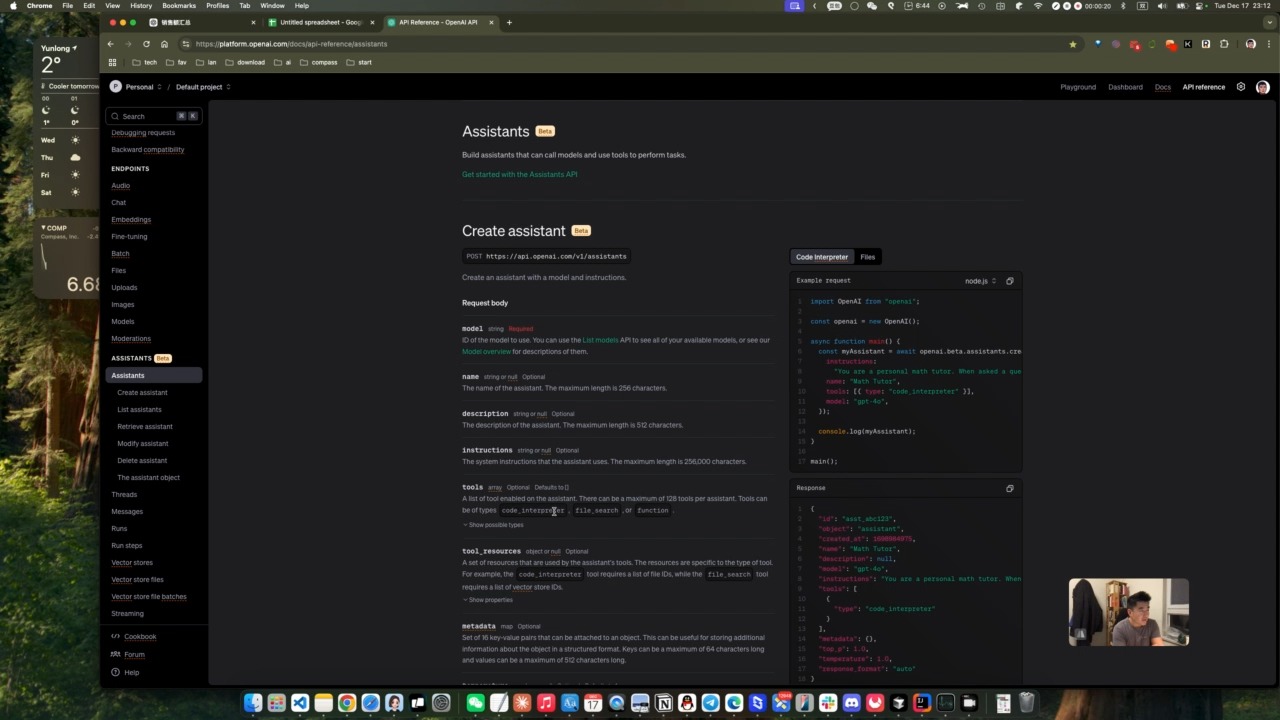
Task: Open the Forum link in sidebar
Action: (x=134, y=654)
